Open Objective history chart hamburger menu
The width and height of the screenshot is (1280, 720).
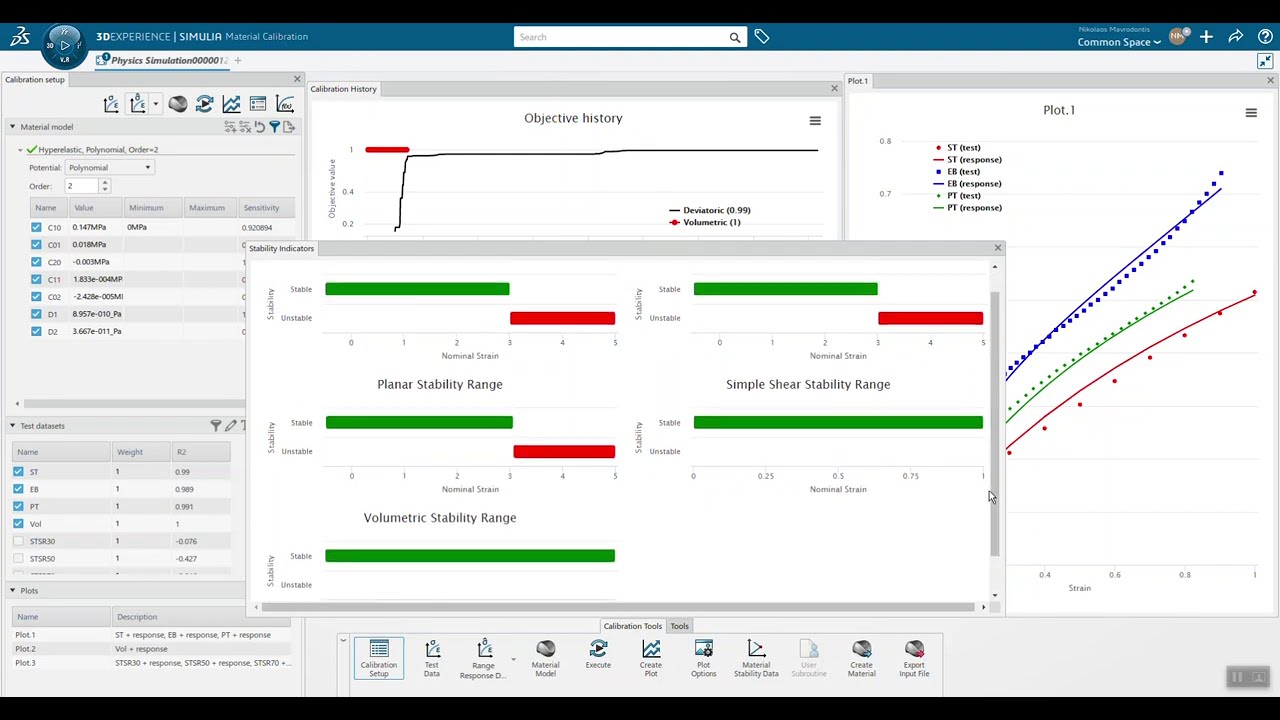(x=815, y=121)
